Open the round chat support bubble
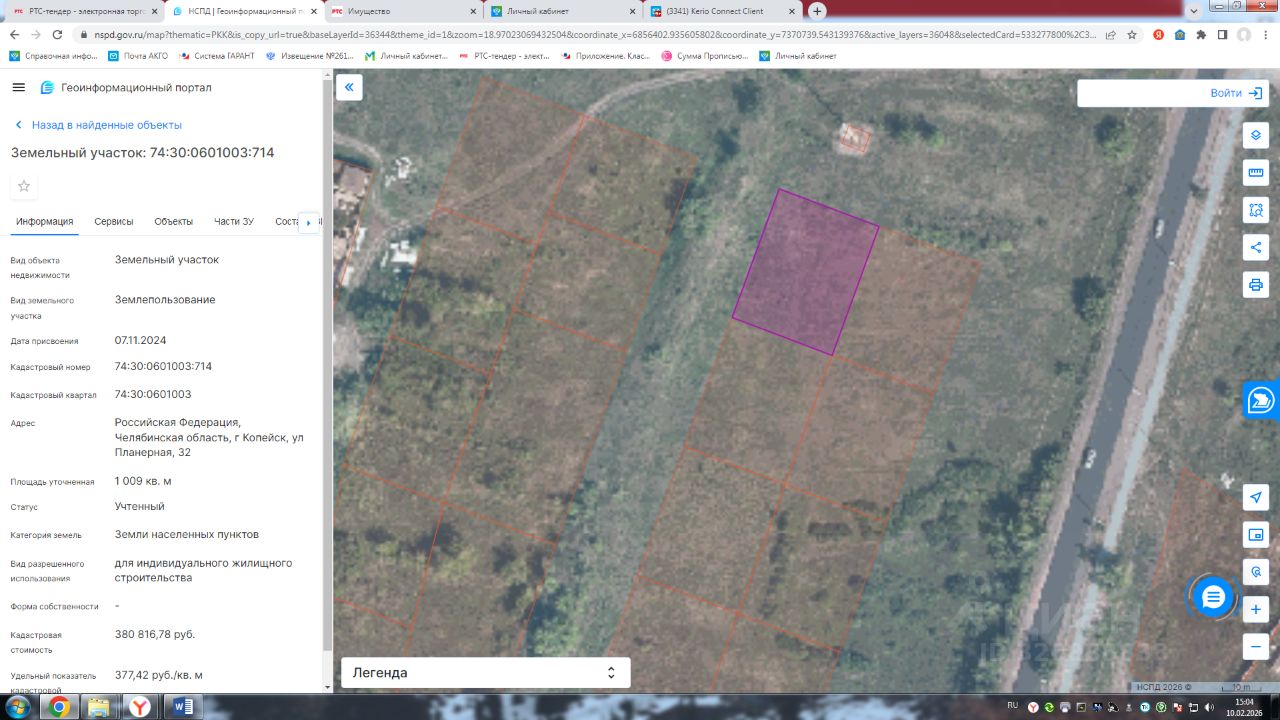The image size is (1280, 720). [1213, 597]
